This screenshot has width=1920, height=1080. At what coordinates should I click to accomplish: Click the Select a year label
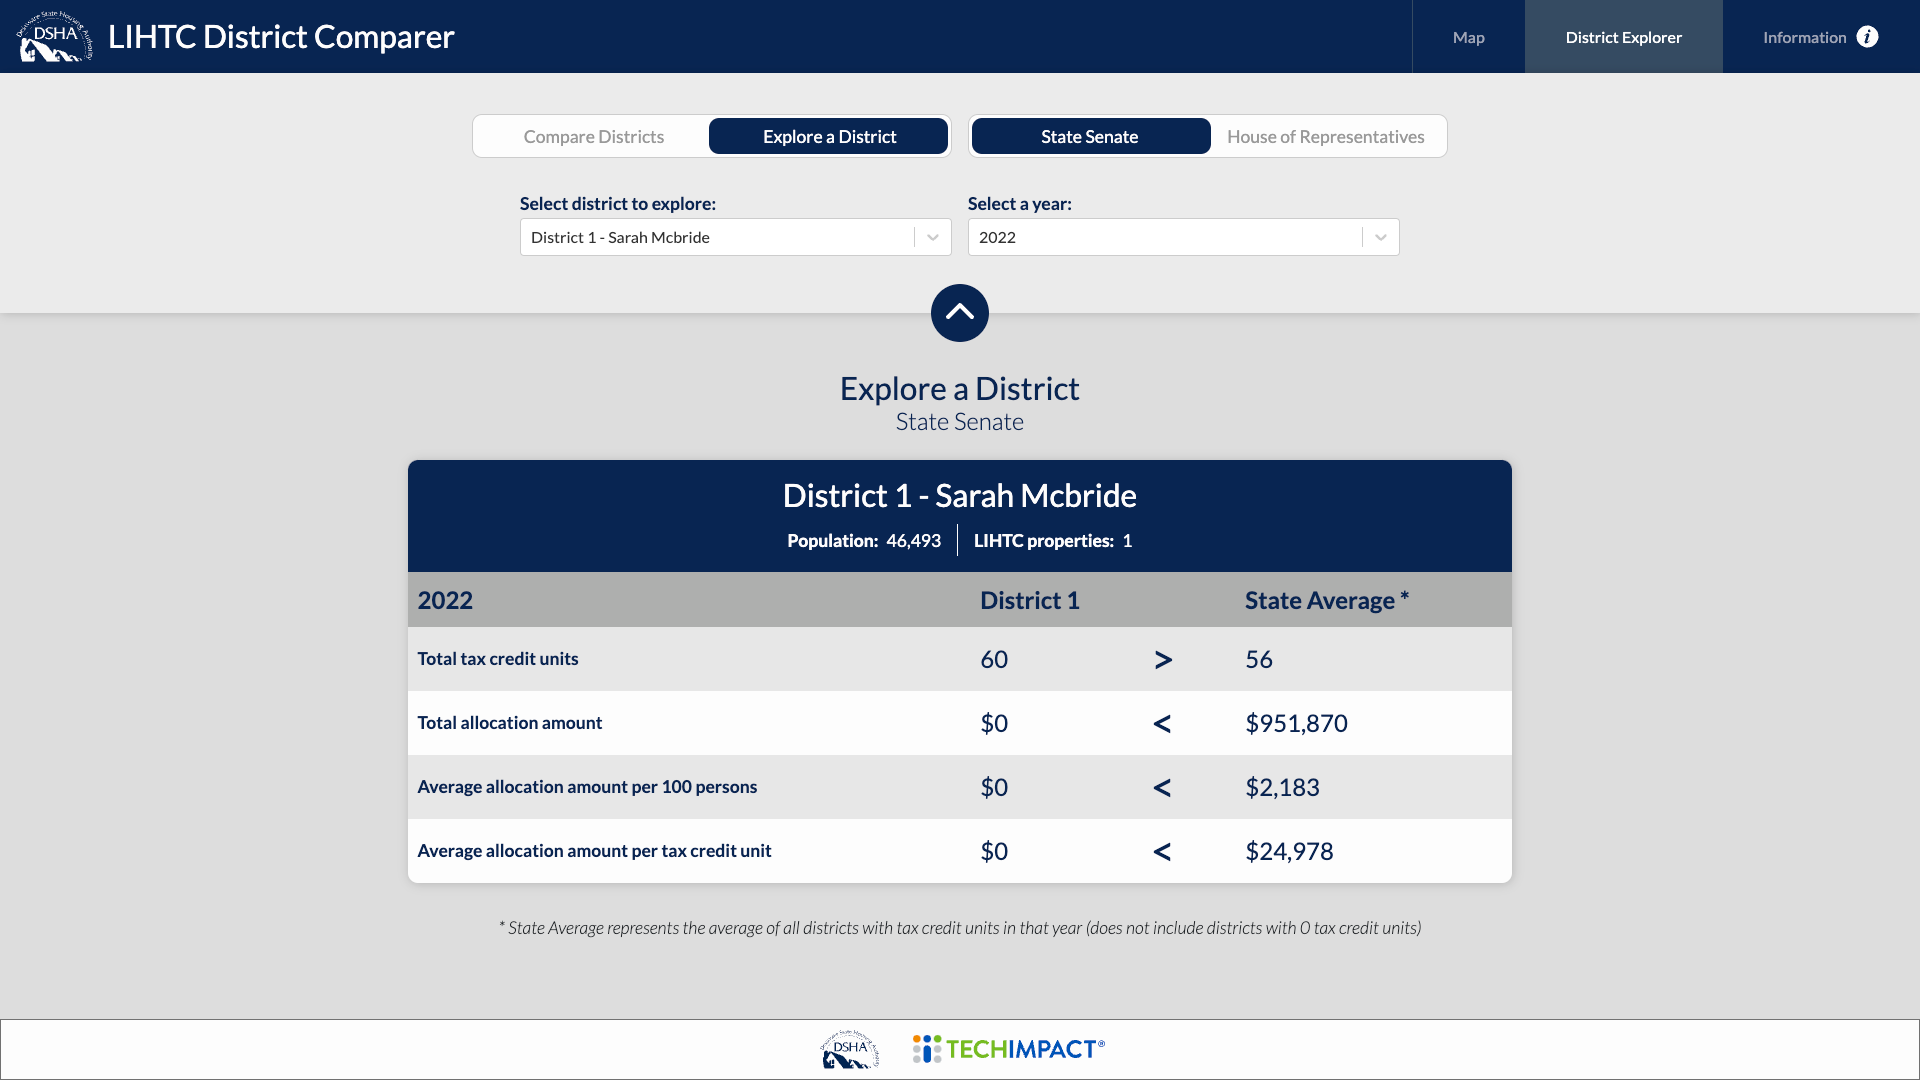point(1020,203)
